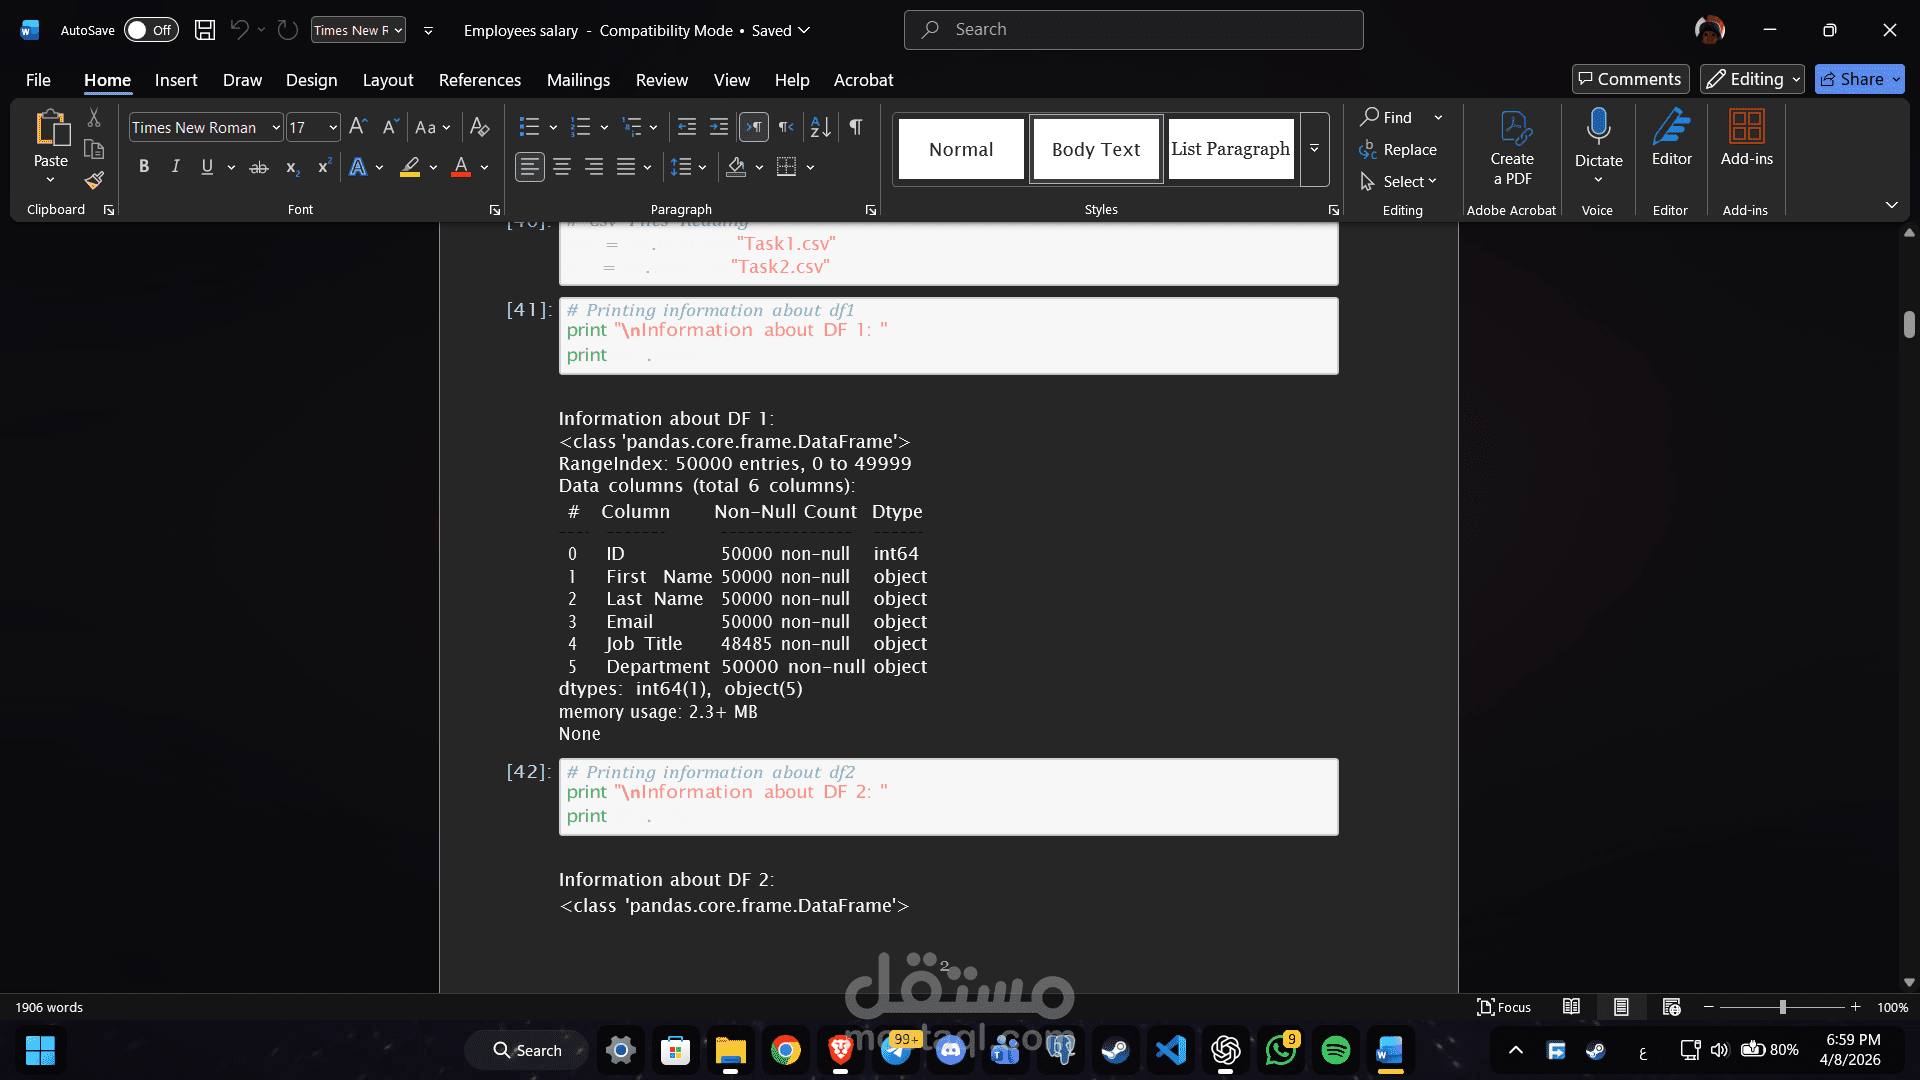This screenshot has height=1080, width=1920.
Task: Apply the Body Text style
Action: coord(1095,148)
